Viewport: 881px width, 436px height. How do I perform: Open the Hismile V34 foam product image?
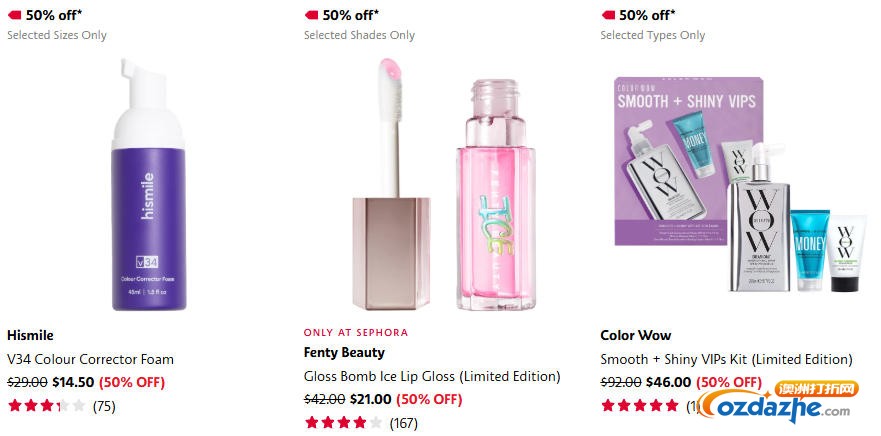point(150,185)
